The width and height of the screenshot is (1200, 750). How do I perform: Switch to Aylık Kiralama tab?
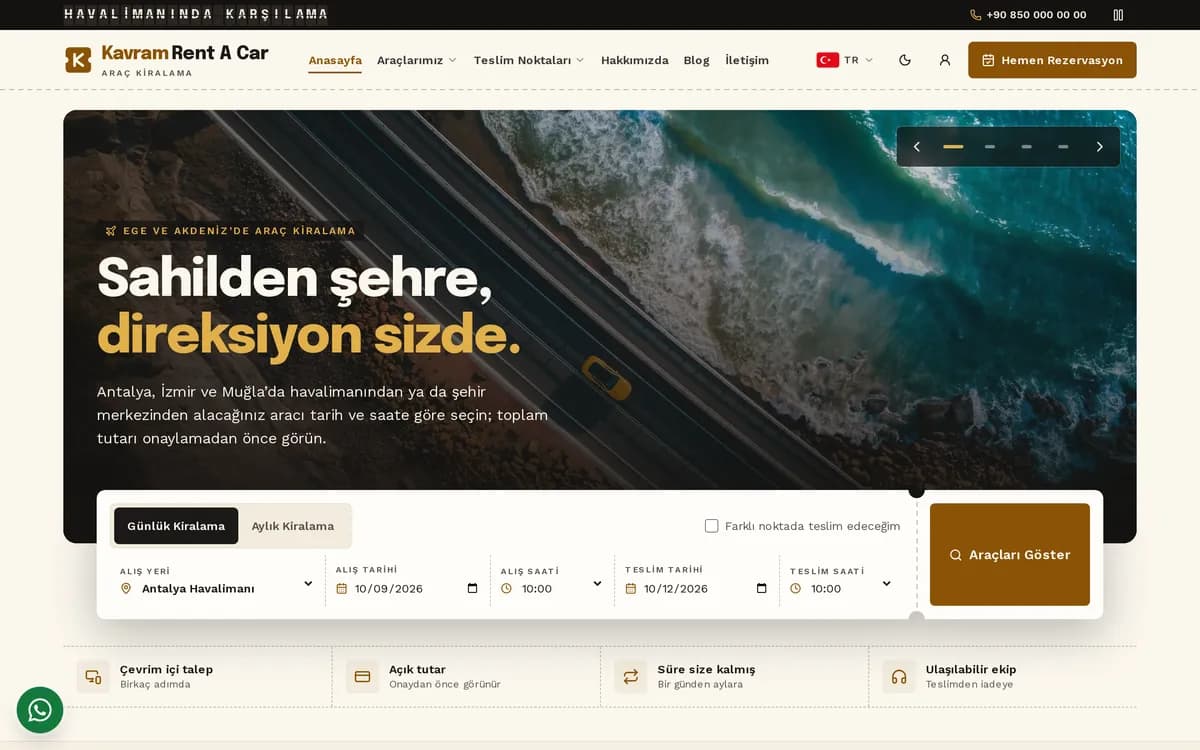tap(293, 526)
